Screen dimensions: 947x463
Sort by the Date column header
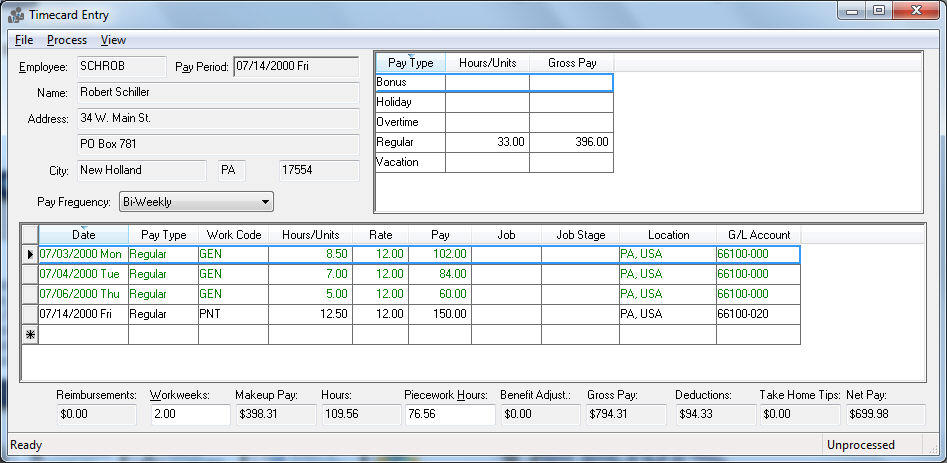tap(84, 235)
